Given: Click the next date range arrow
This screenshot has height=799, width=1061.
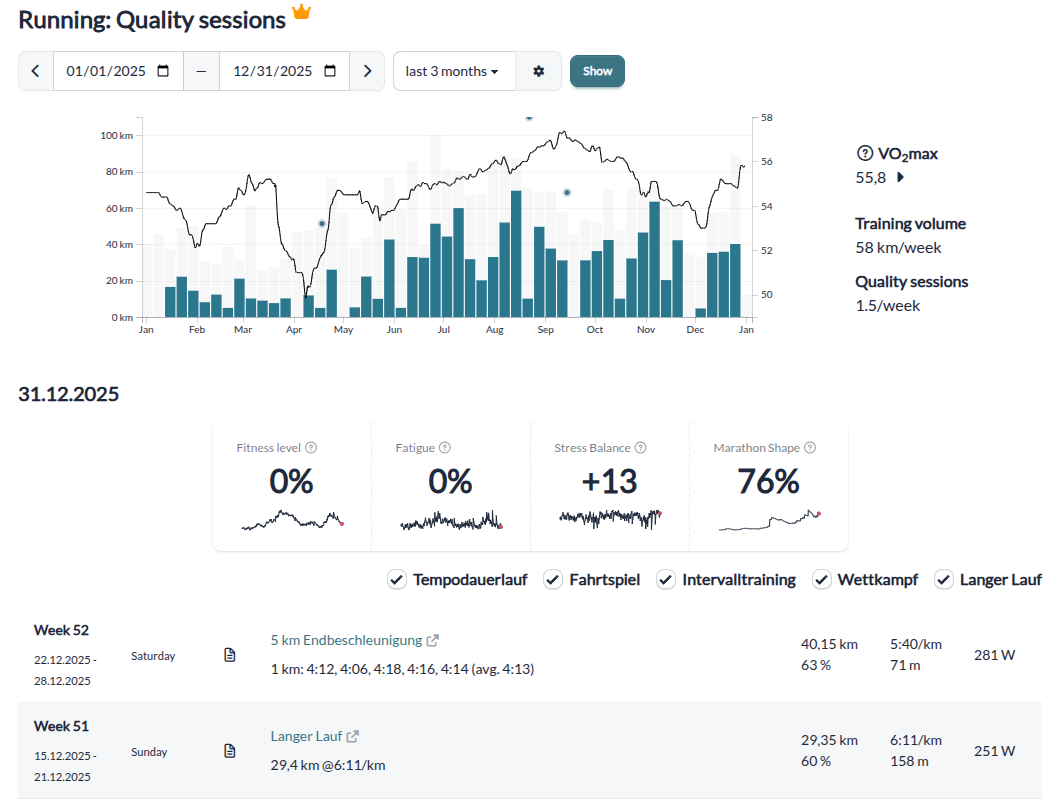Looking at the screenshot, I should click(x=367, y=71).
